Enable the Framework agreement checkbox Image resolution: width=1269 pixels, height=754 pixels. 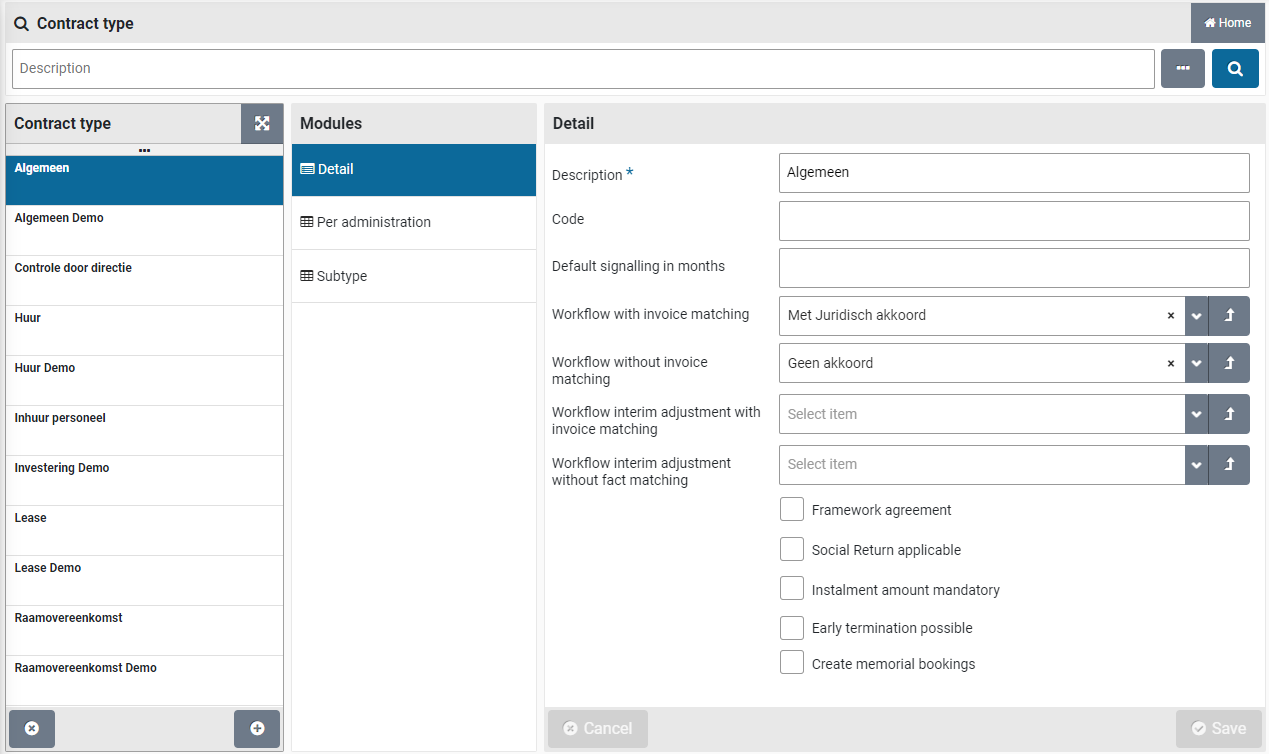tap(792, 510)
